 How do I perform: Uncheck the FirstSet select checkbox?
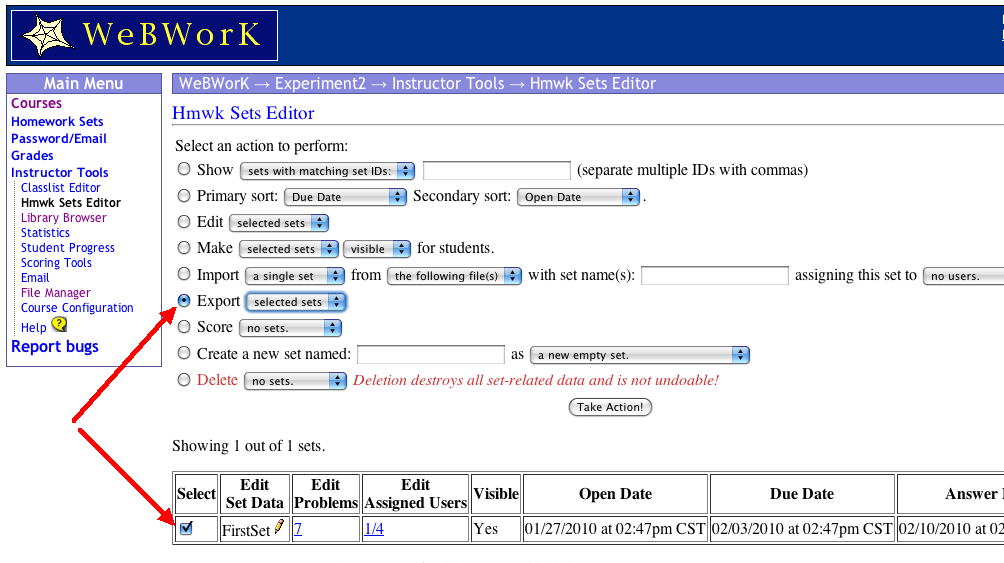[x=186, y=528]
